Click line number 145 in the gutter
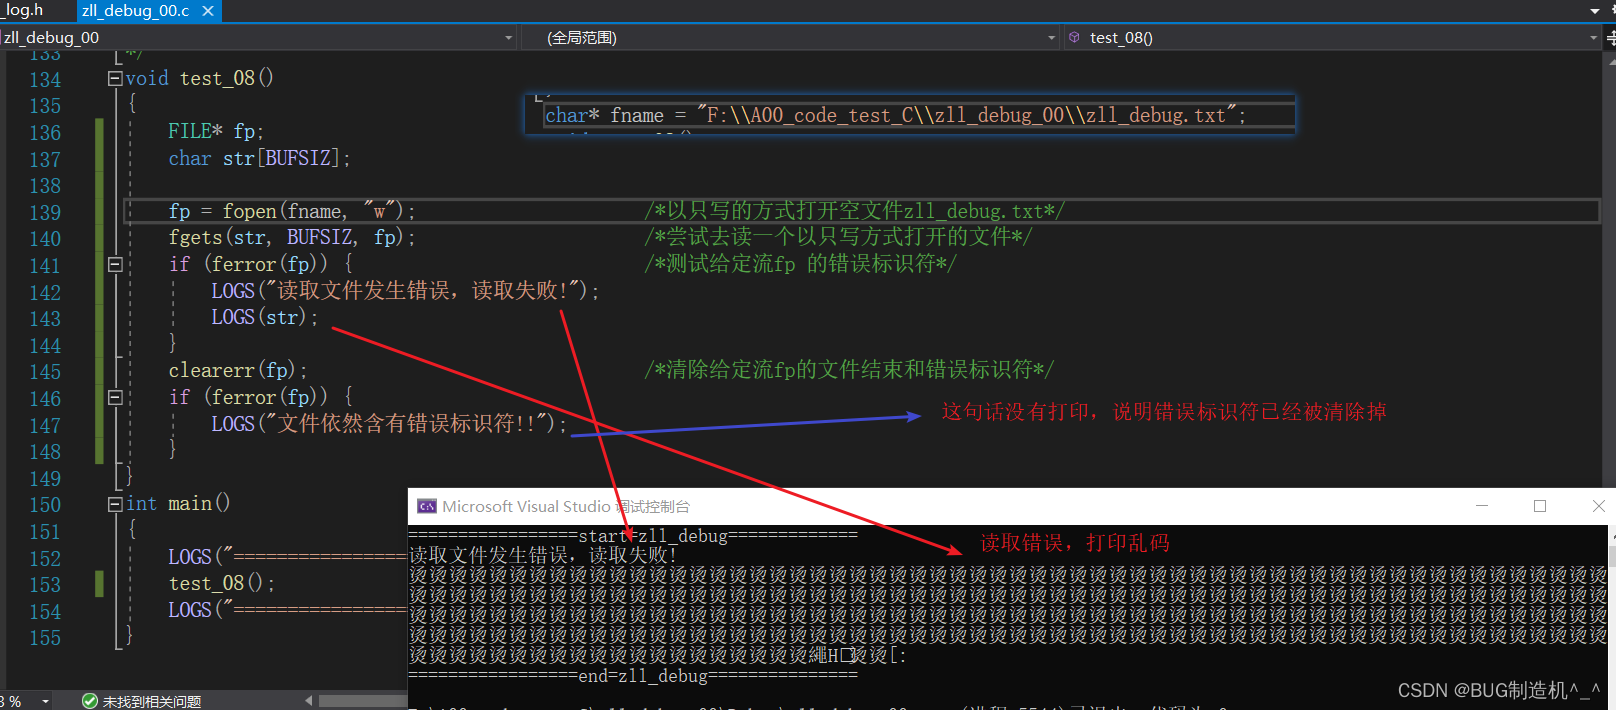 coord(45,371)
